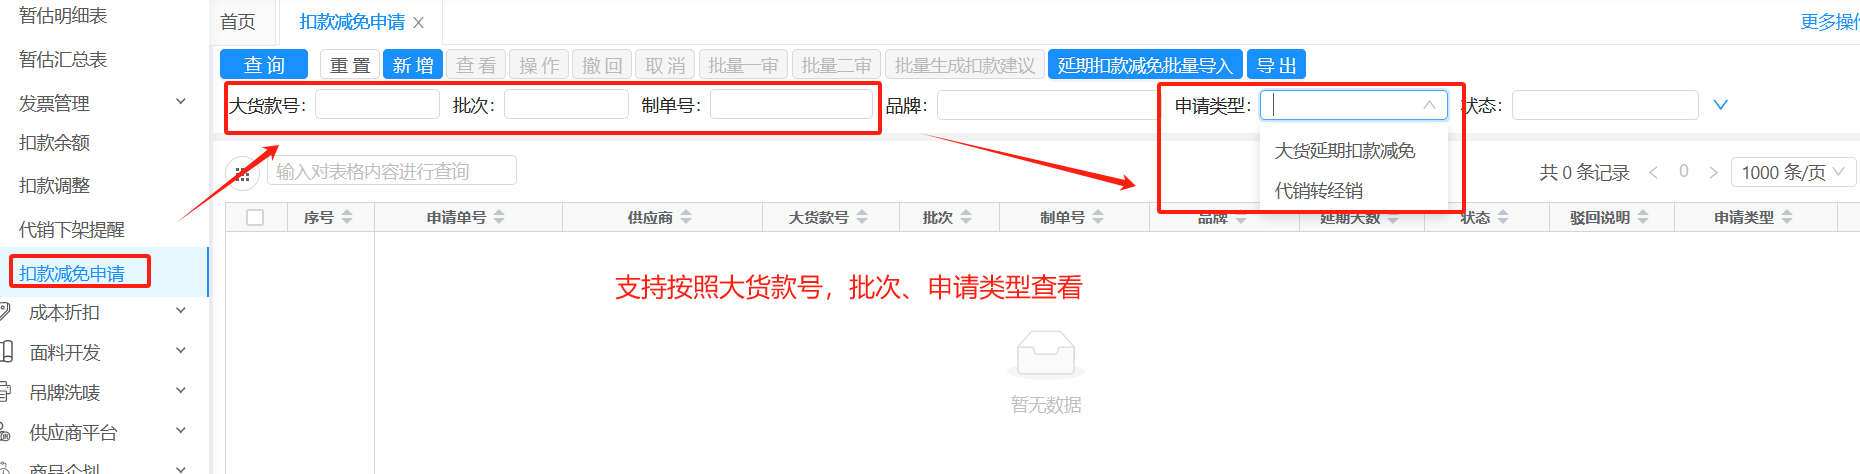Open the 申请类型 dropdown
Screen dimensions: 1860x474
[x=1353, y=105]
